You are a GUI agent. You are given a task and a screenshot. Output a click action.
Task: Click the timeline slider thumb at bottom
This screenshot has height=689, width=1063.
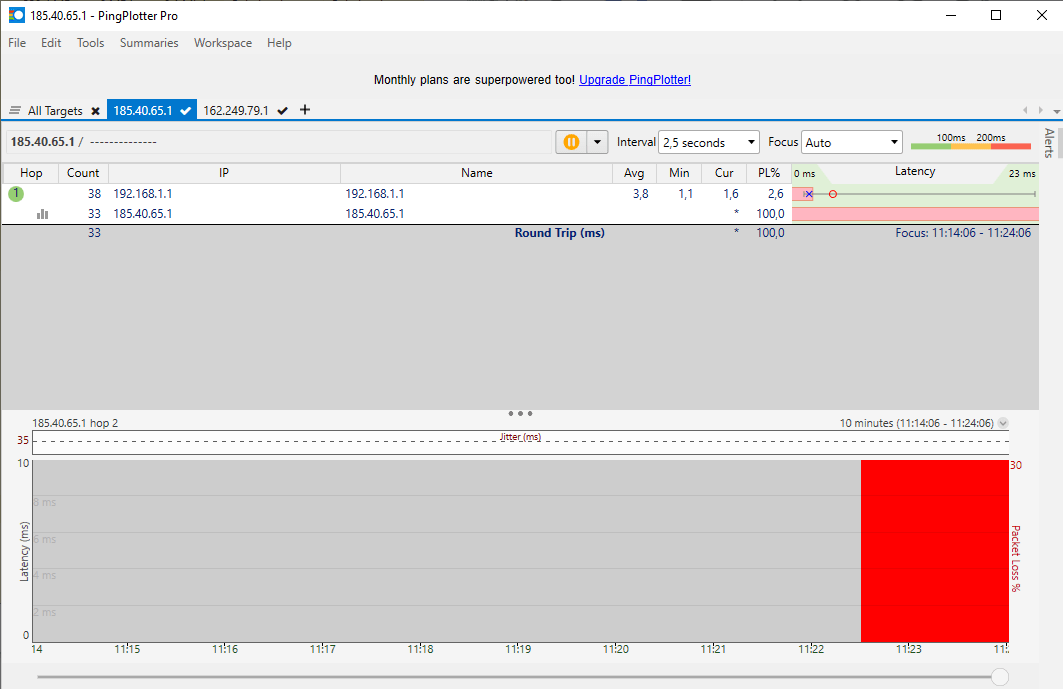point(1000,676)
